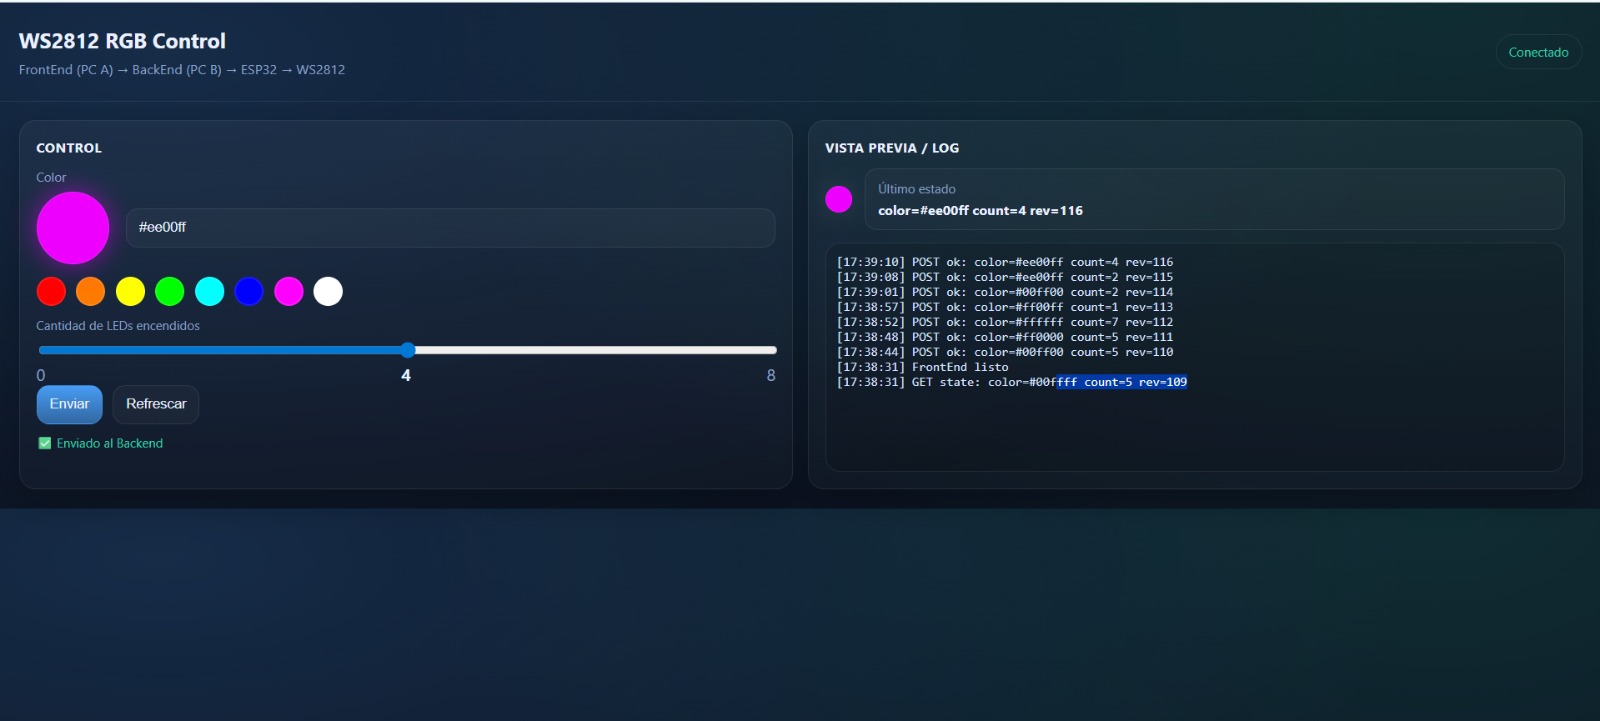This screenshot has height=721, width=1600.
Task: Select the cyan color preset
Action: click(209, 291)
